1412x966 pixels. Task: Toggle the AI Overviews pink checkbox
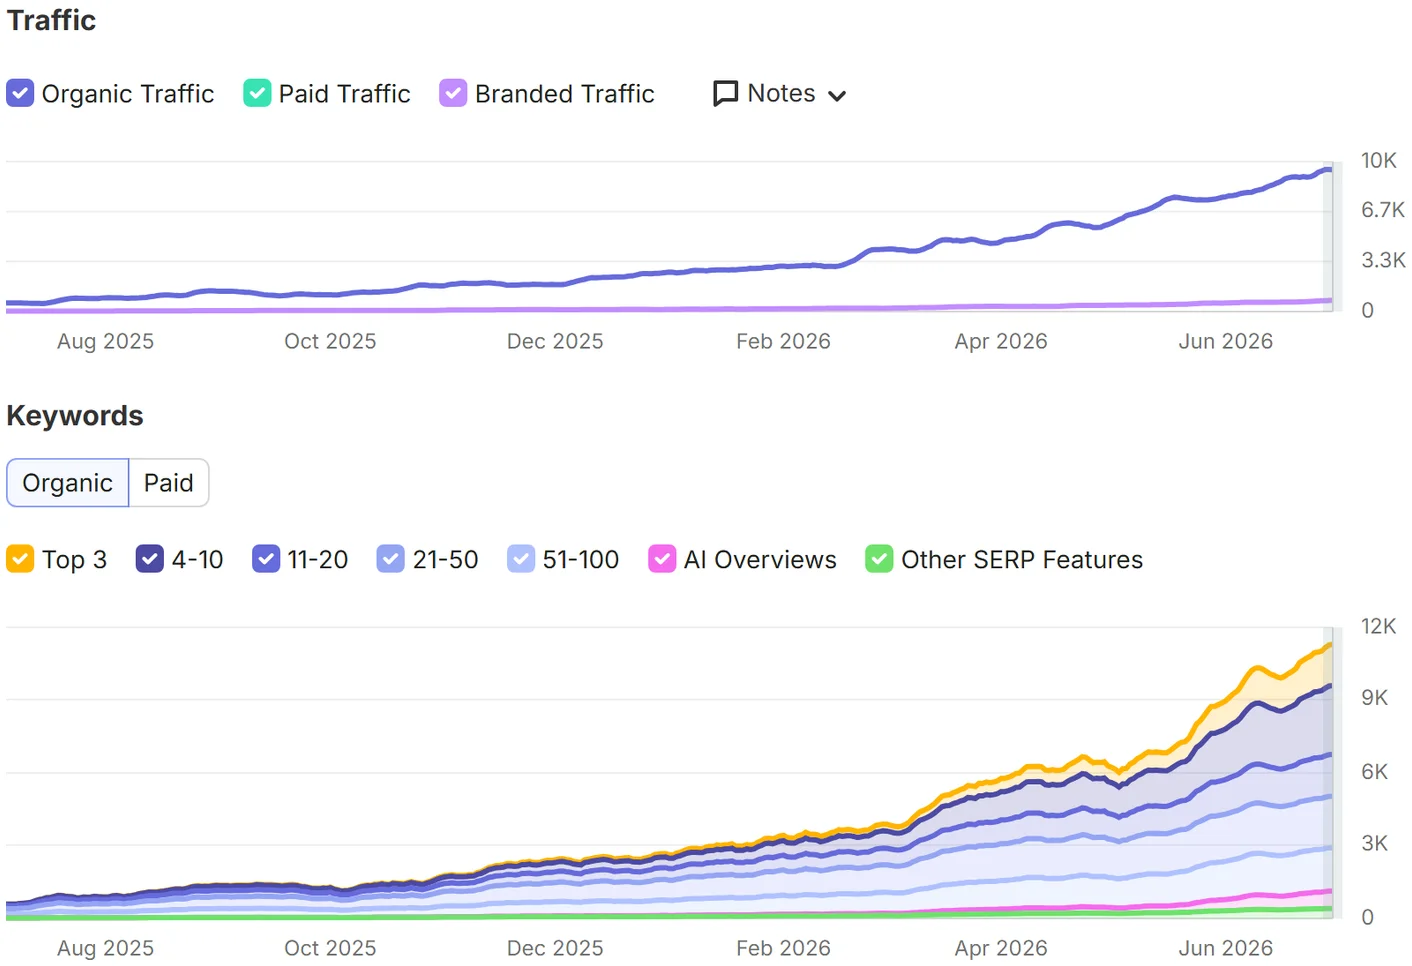[662, 559]
